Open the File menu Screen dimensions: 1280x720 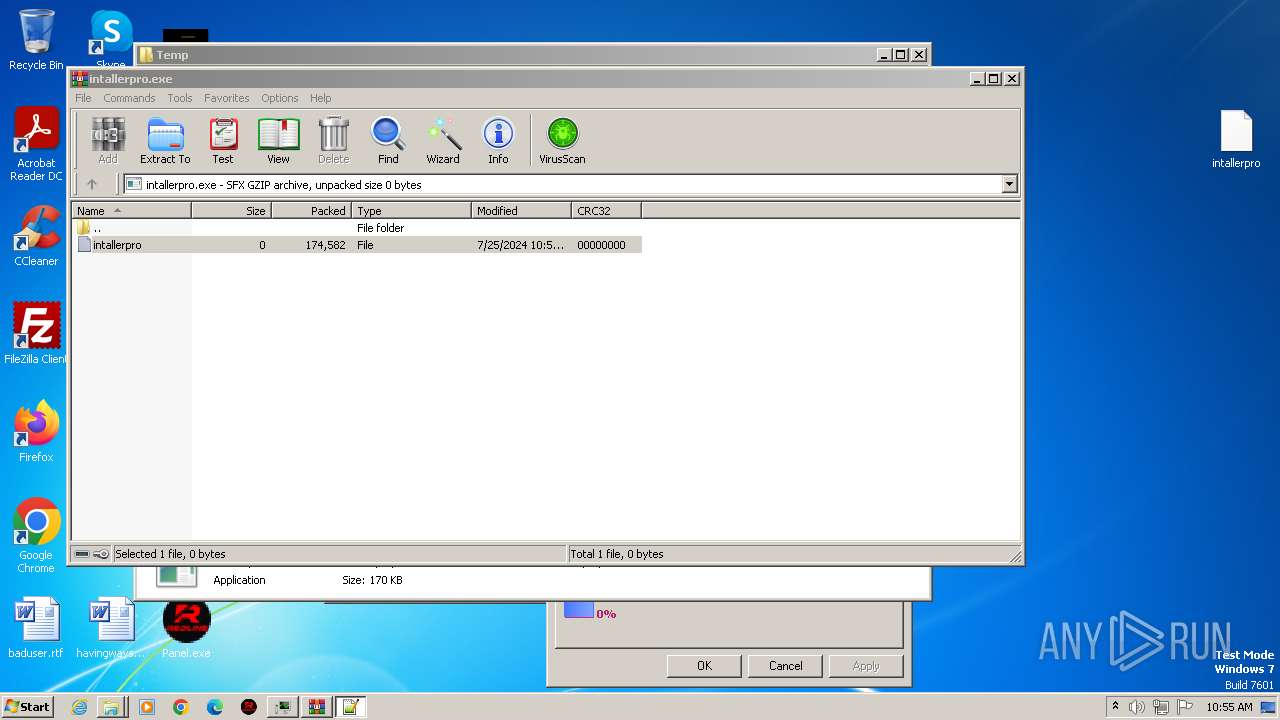click(83, 98)
